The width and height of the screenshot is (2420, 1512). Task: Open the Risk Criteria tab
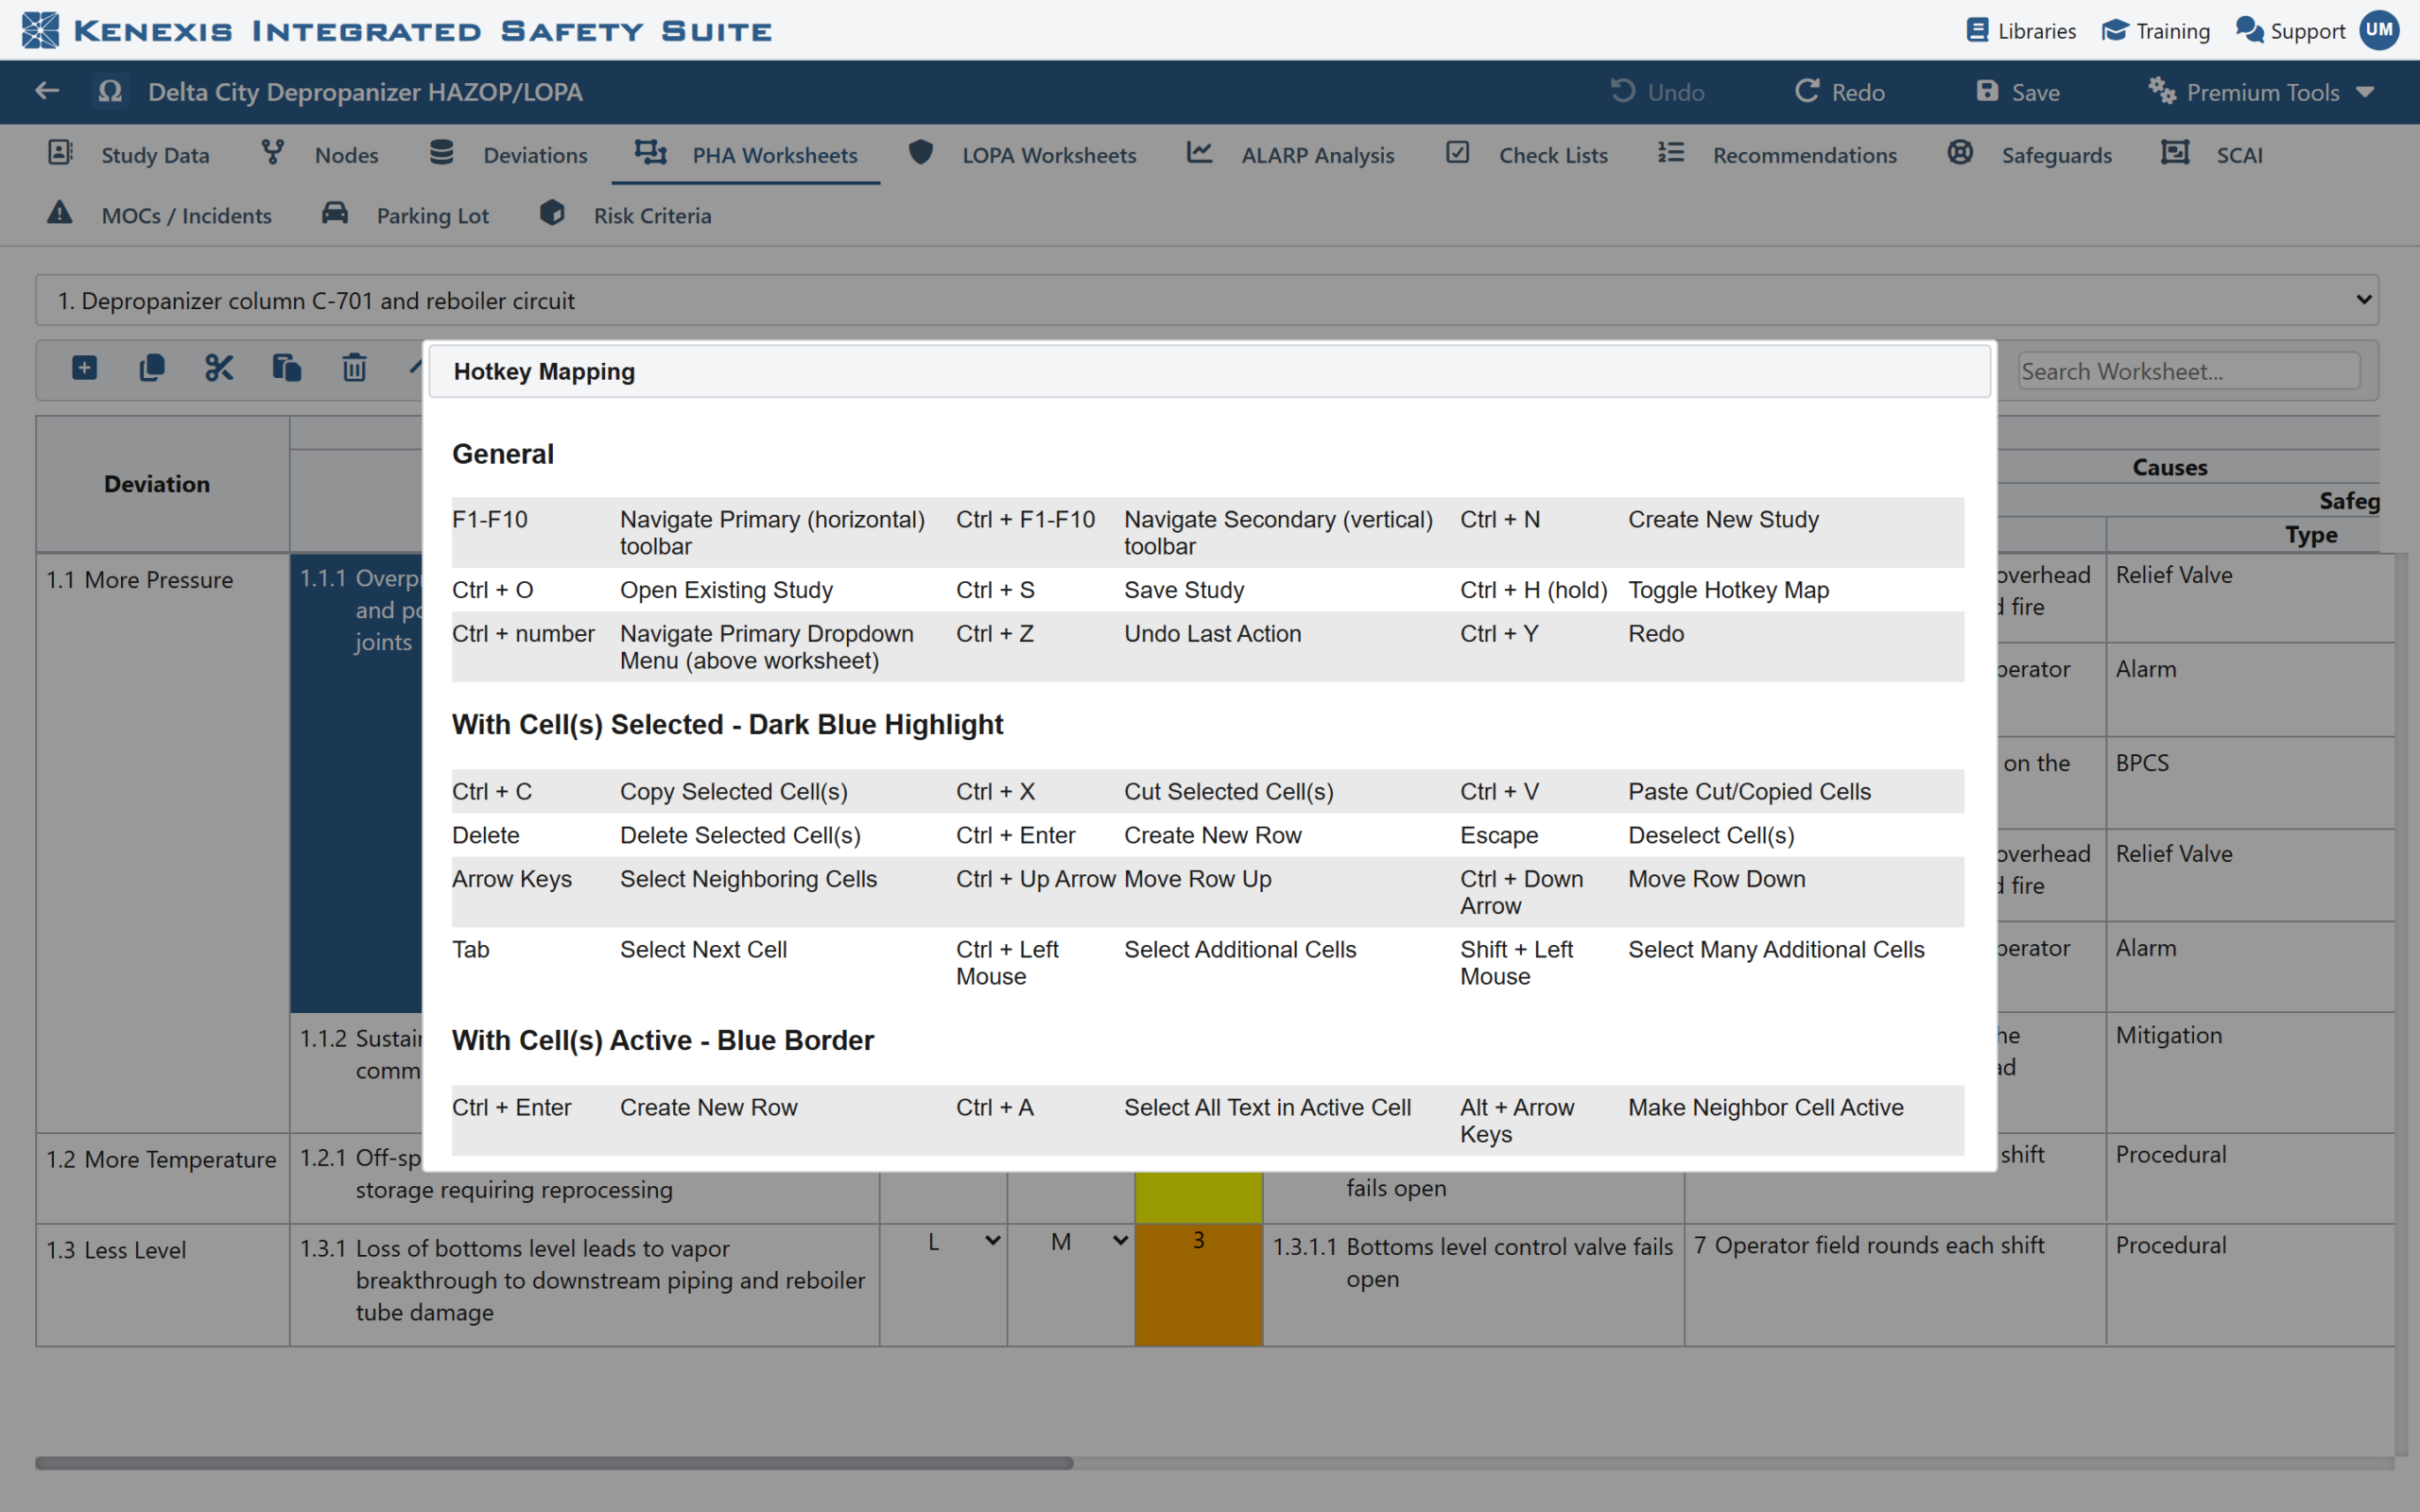[626, 215]
